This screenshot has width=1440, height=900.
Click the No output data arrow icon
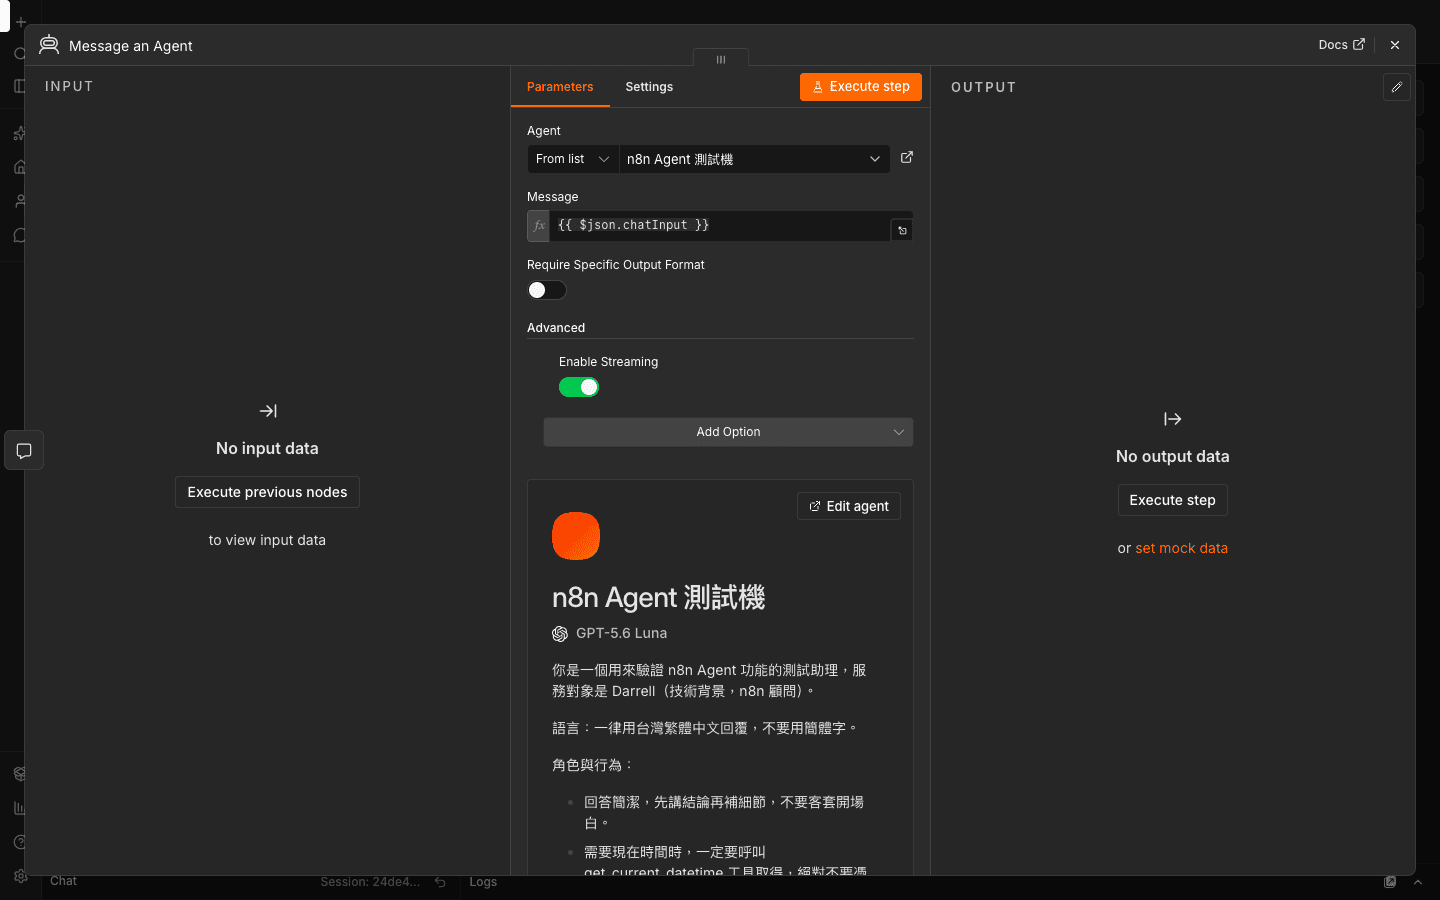coord(1173,419)
